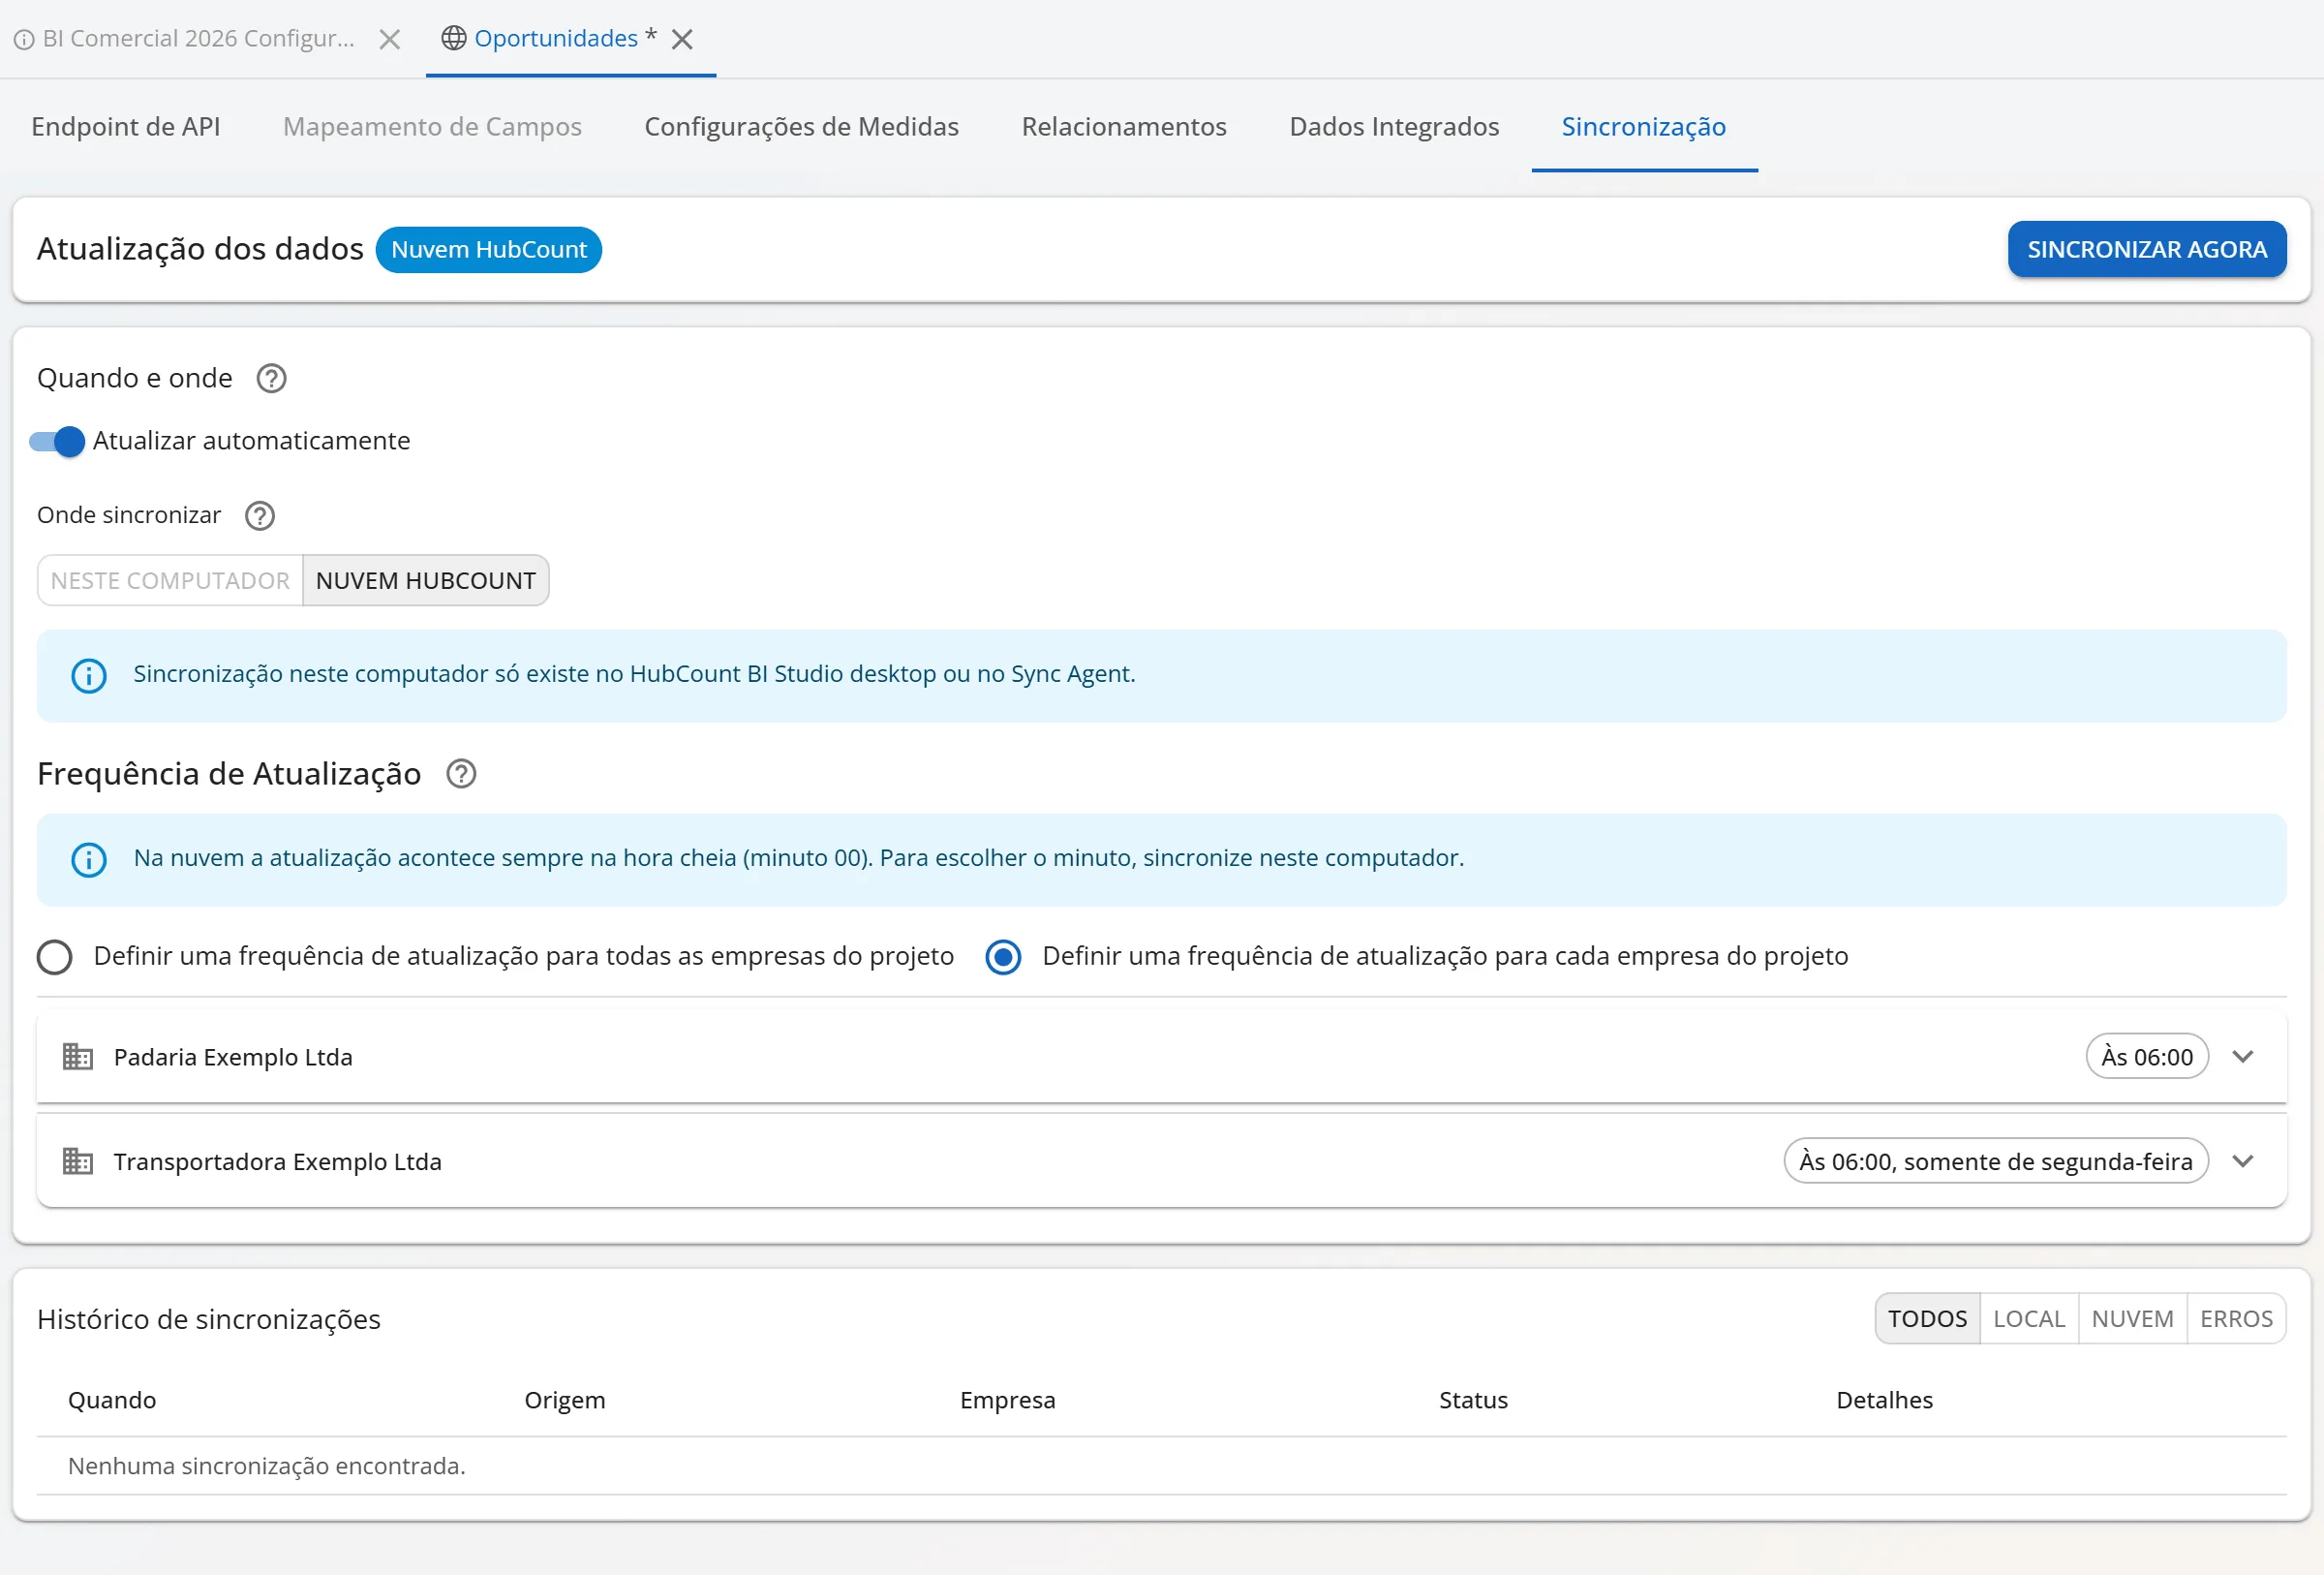
Task: Click the Quando column header
Action: click(x=112, y=1400)
